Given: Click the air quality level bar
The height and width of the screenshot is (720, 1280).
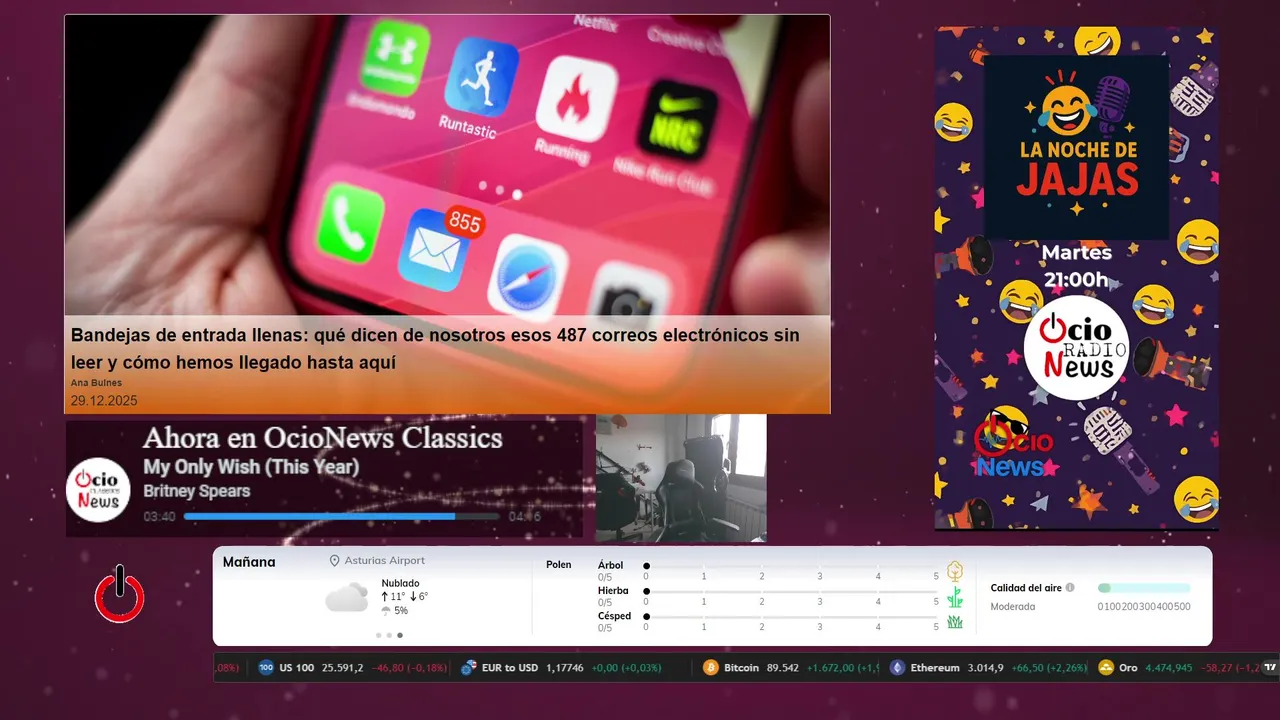Looking at the screenshot, I should (x=1144, y=588).
